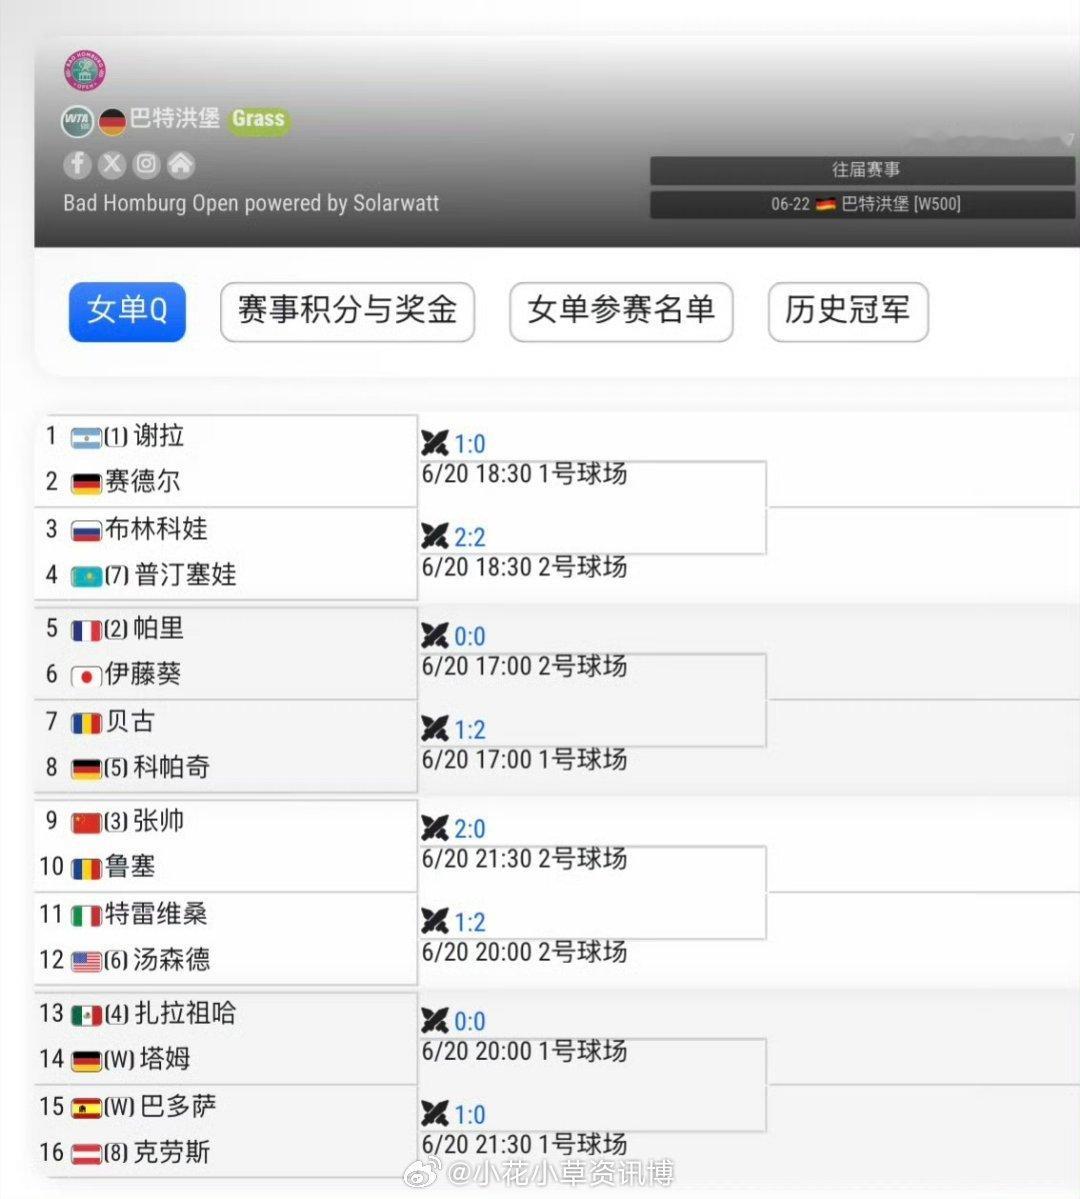This screenshot has height=1199, width=1080.
Task: Click match time 6/20 21:30 2号球场
Action: (x=525, y=860)
